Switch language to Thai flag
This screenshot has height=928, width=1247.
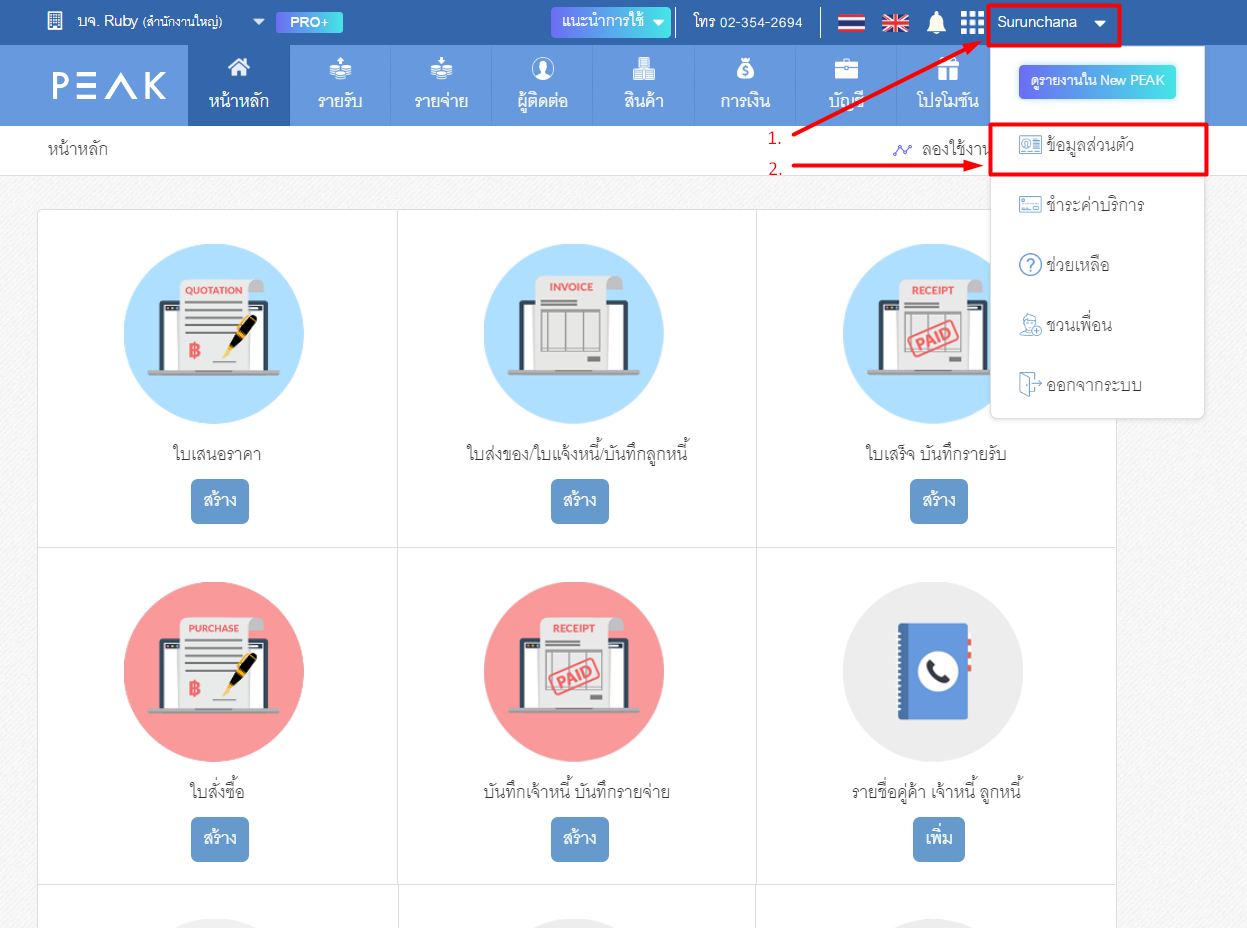point(851,22)
